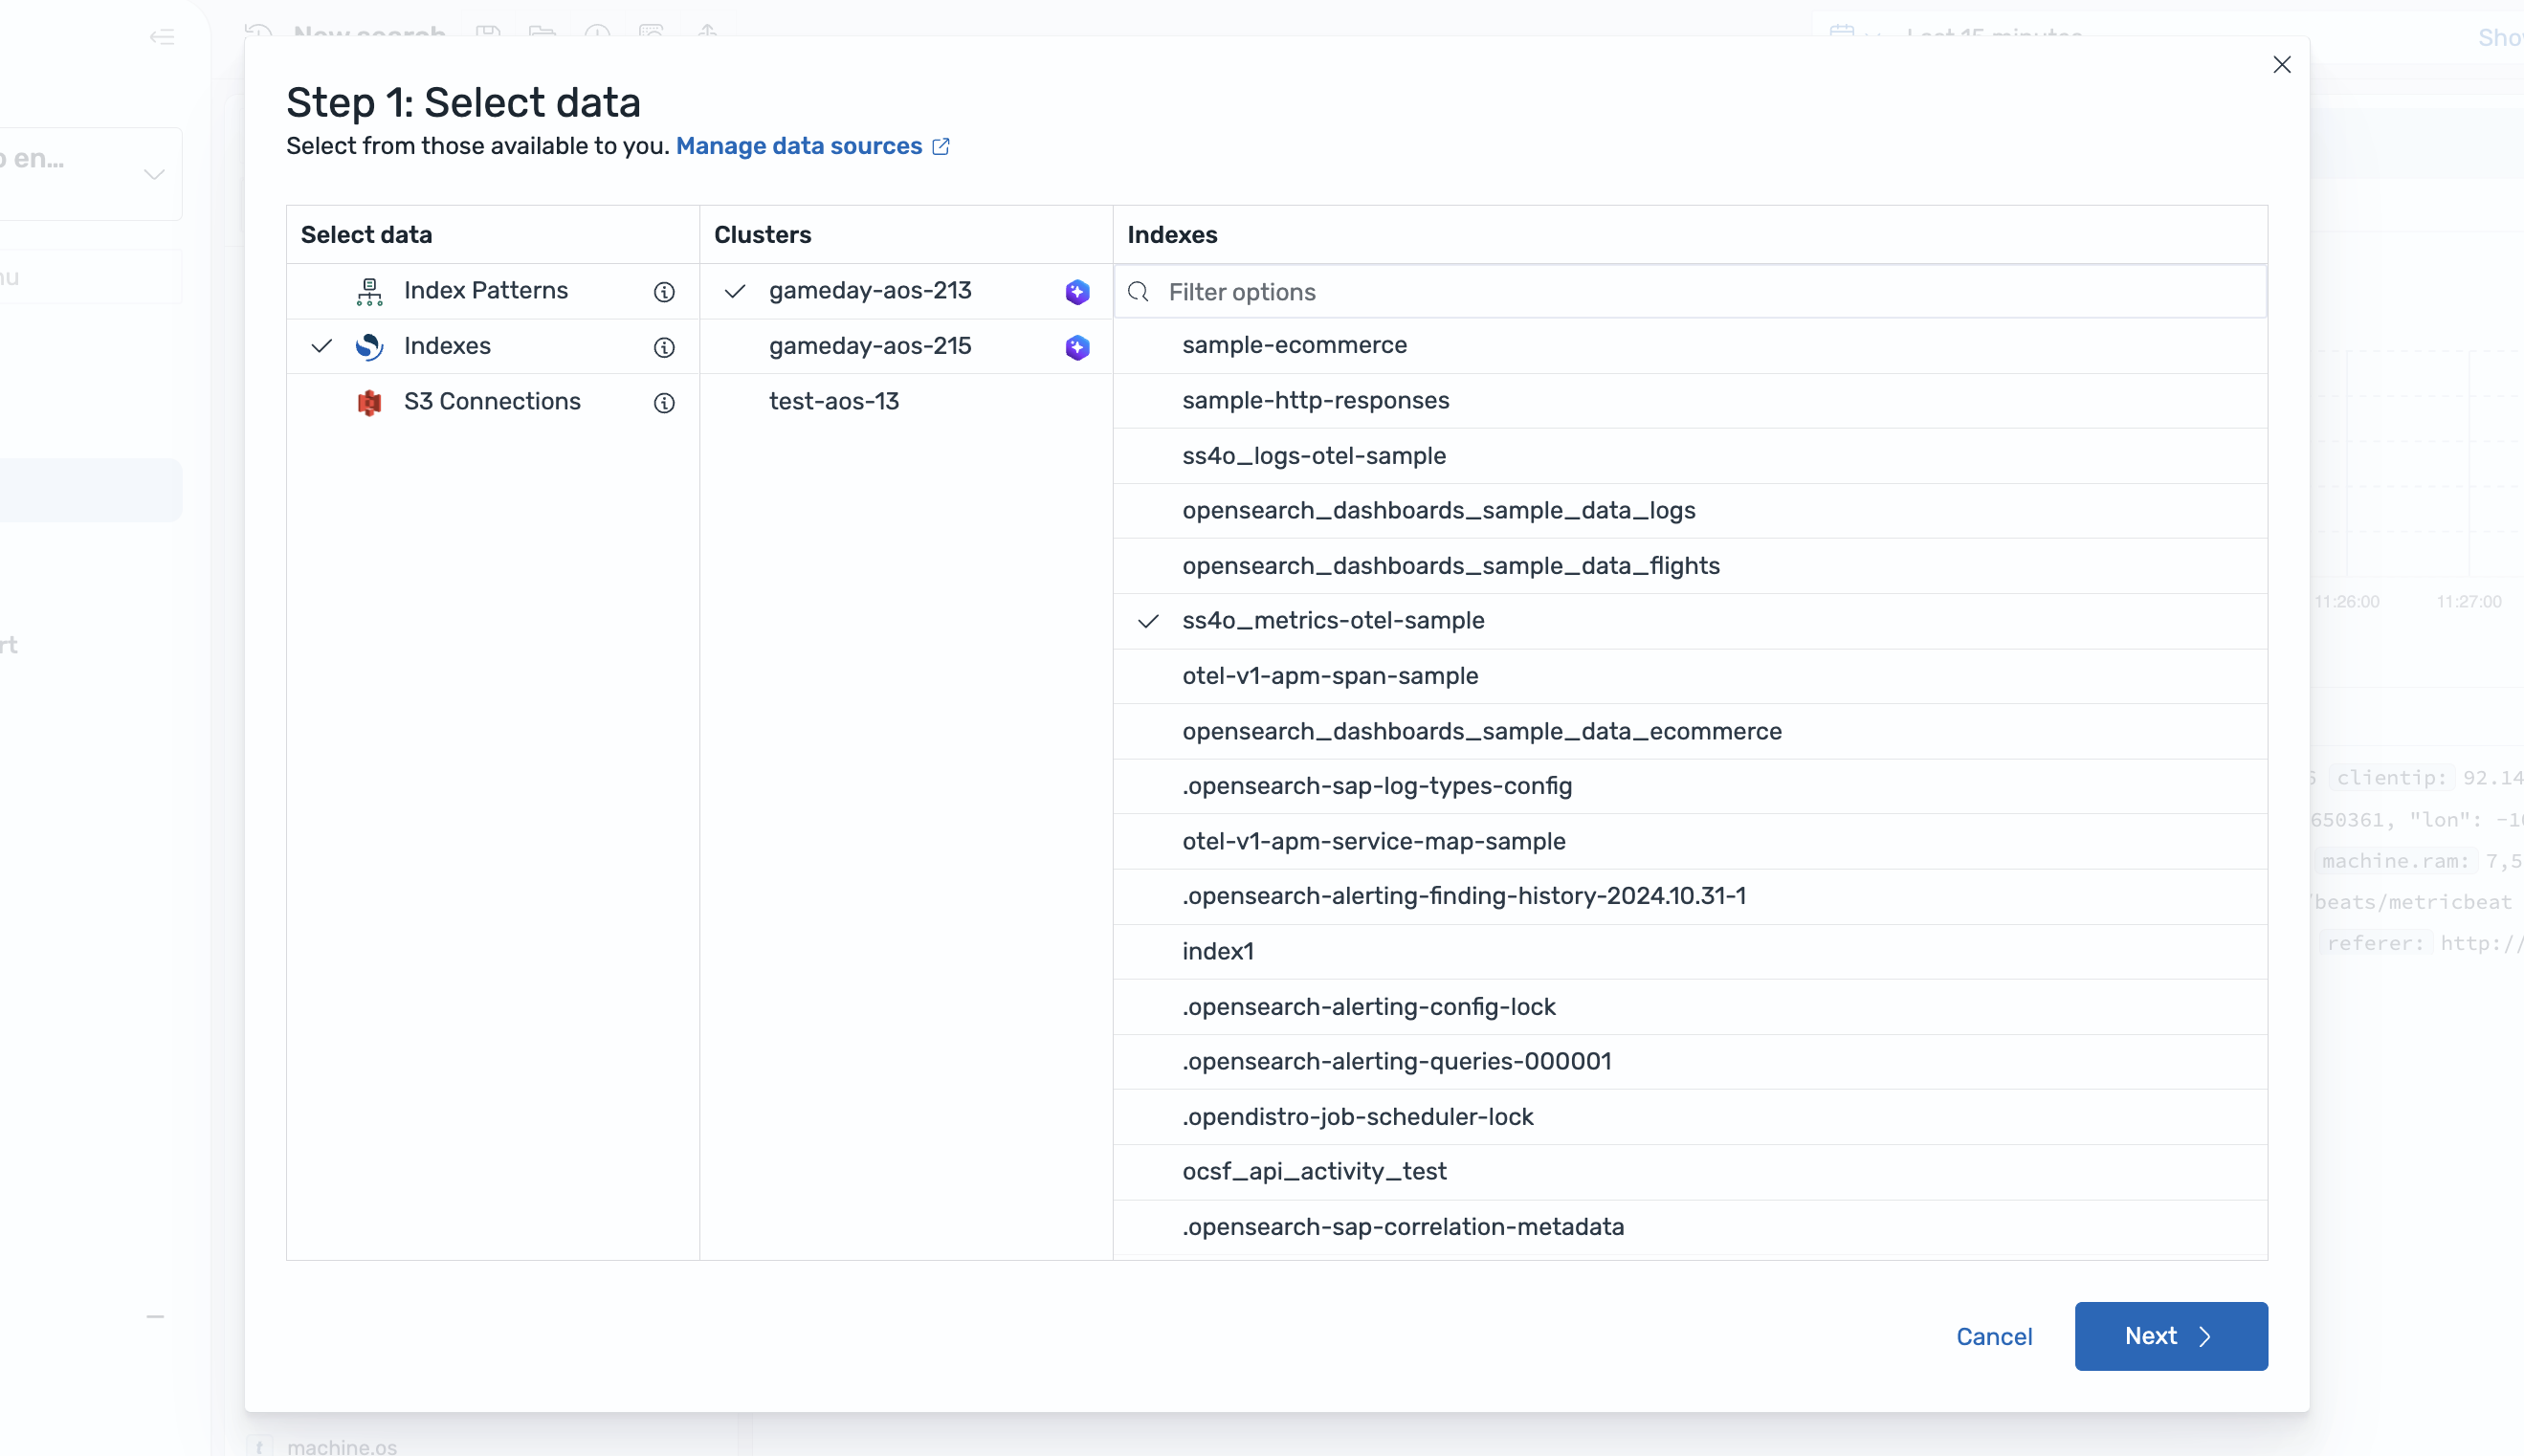
Task: Pick the opensearch_dashboards_sample_data_flights index
Action: (x=1450, y=566)
